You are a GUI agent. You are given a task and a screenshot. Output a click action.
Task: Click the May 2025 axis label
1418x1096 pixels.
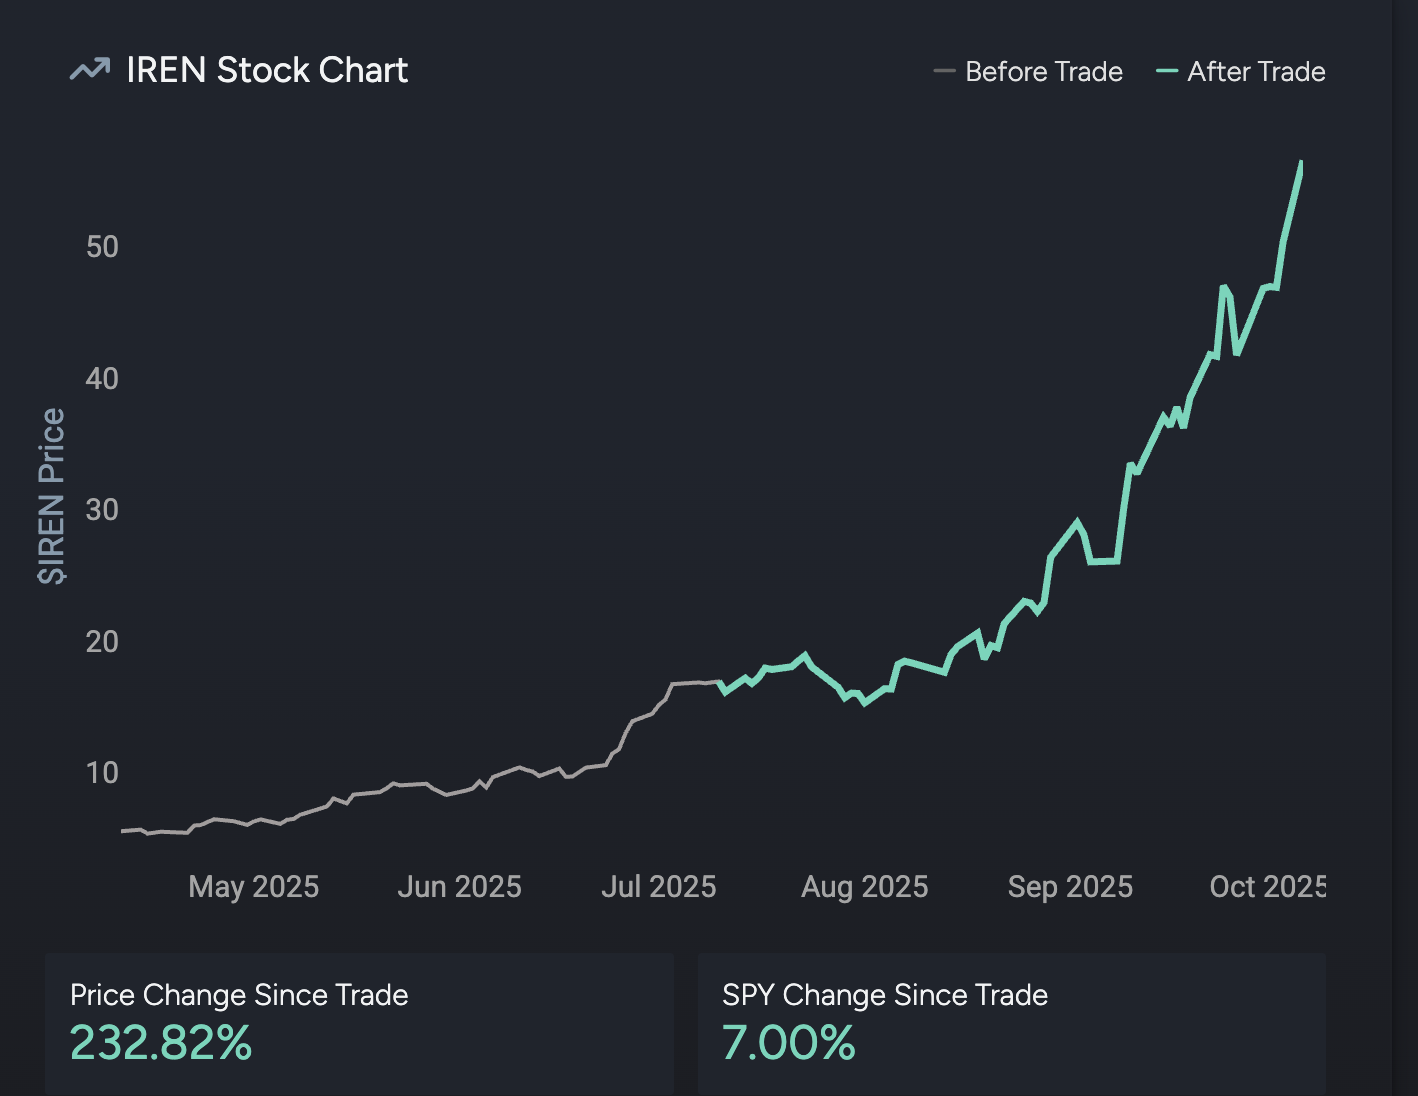pos(253,886)
